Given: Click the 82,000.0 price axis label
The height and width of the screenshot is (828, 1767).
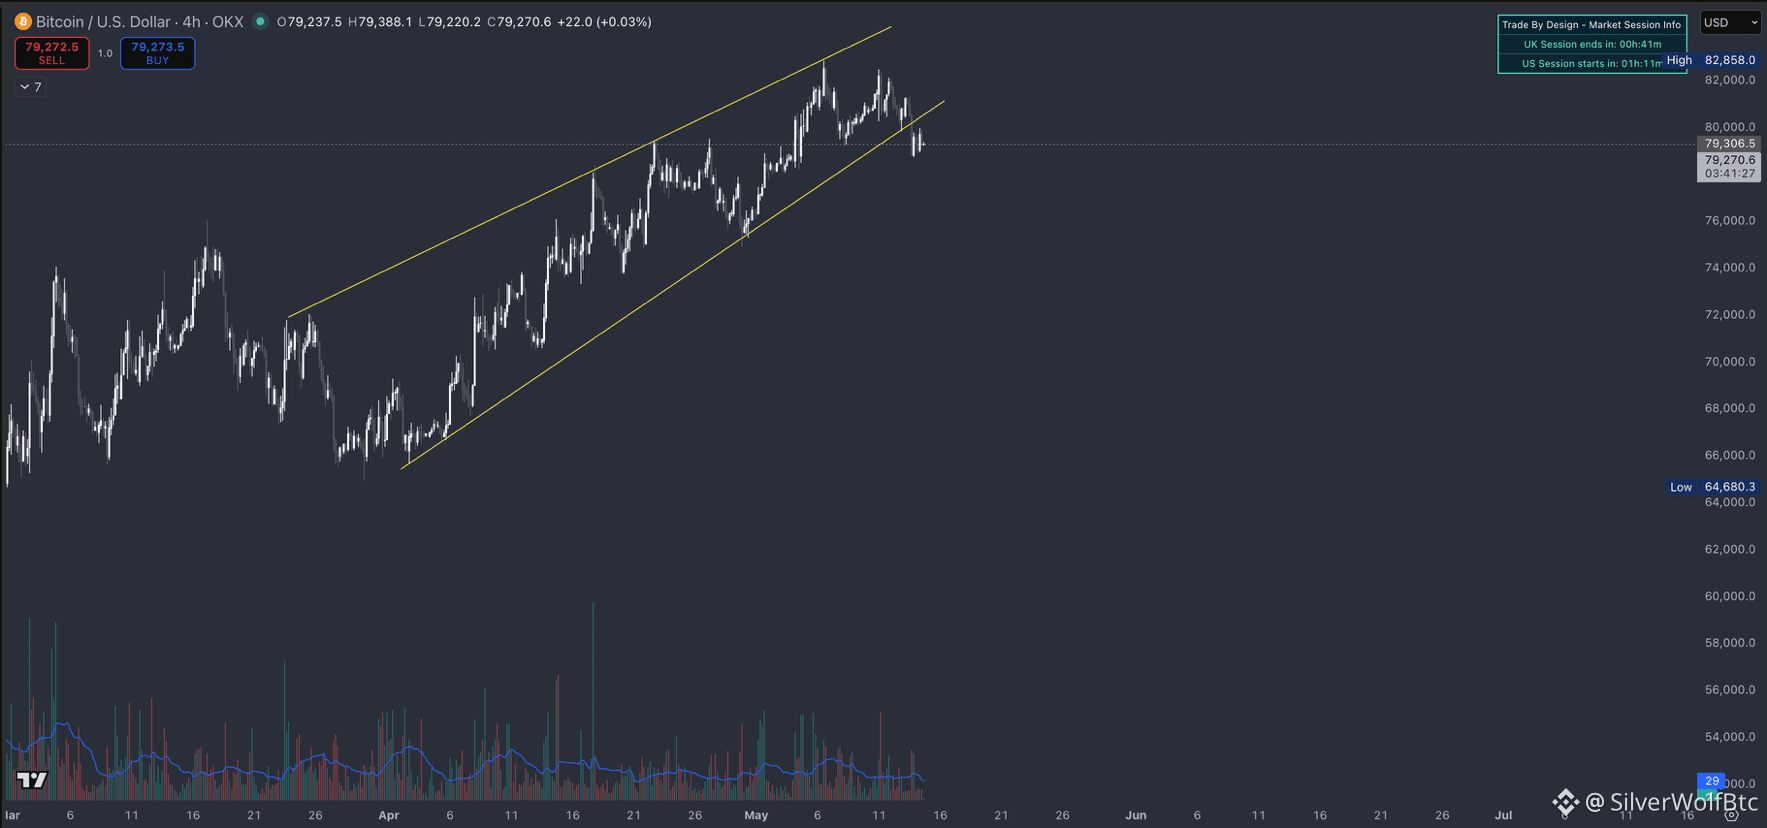Looking at the screenshot, I should click(1730, 80).
